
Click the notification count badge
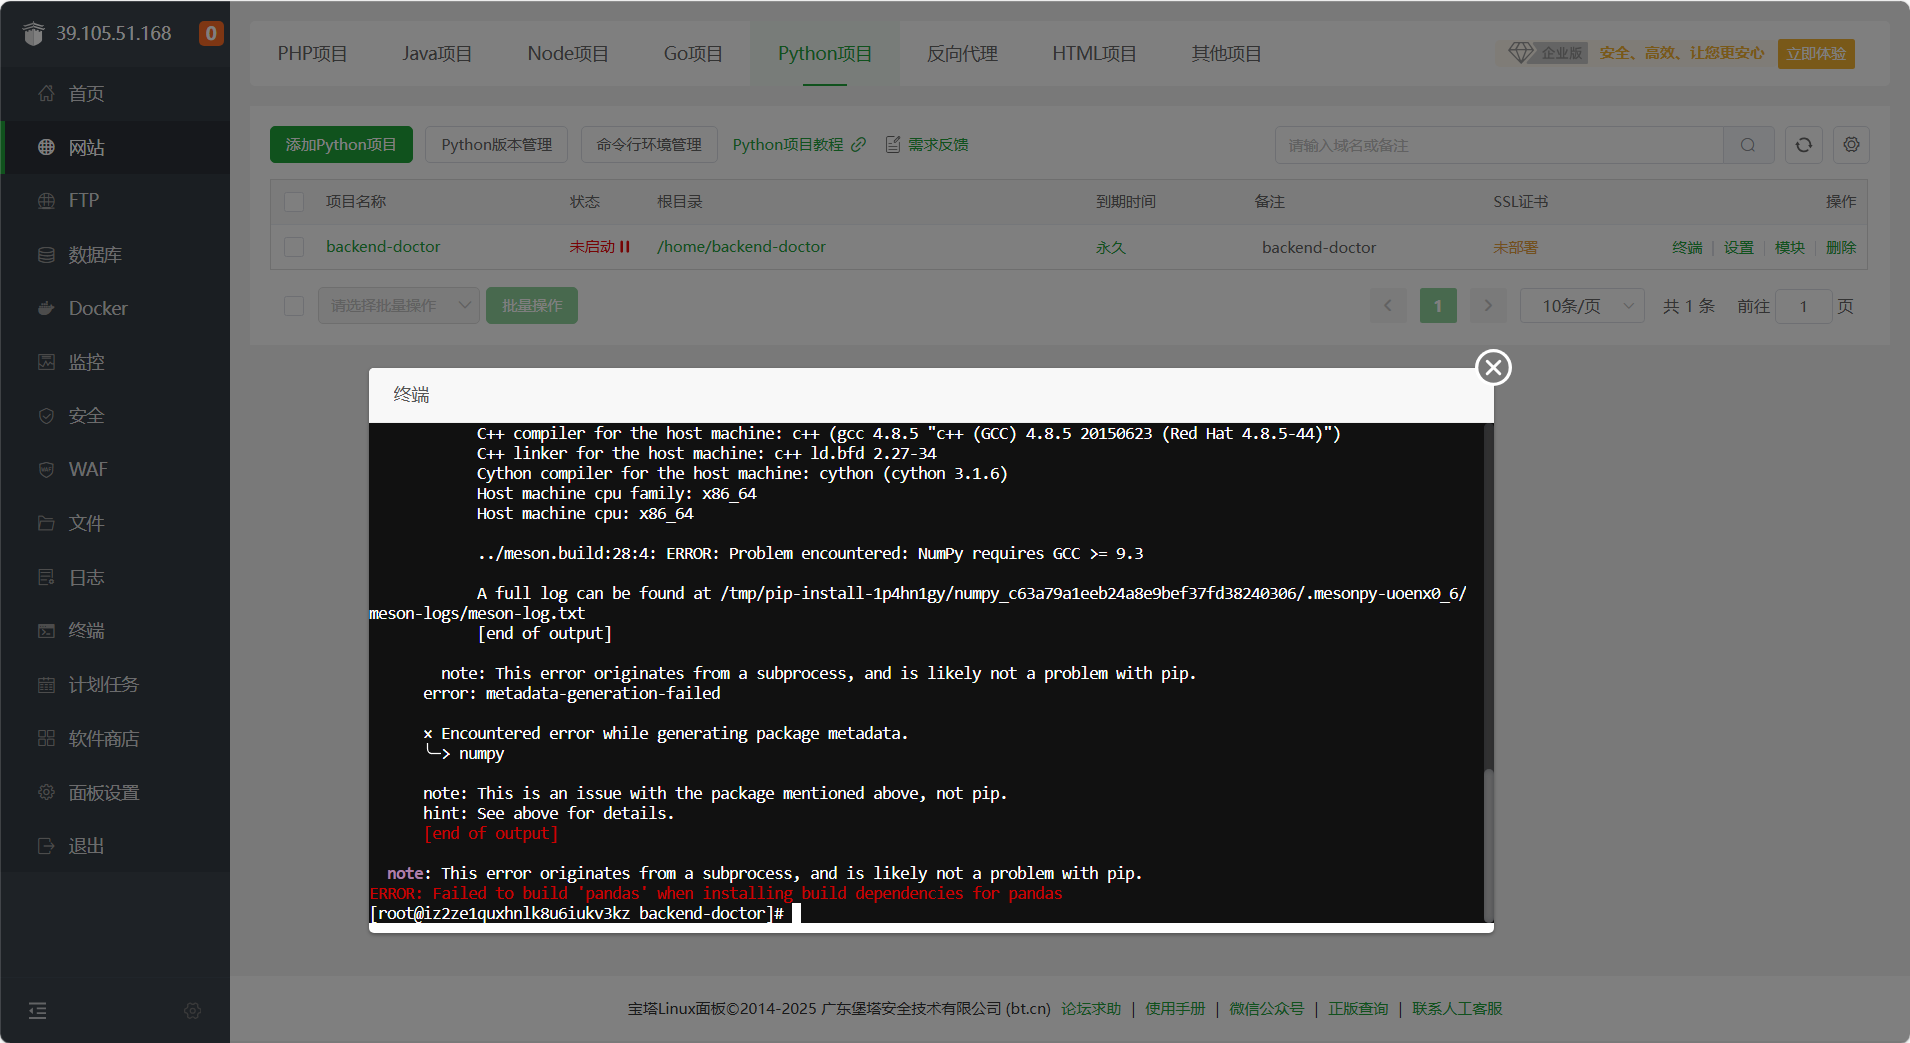pyautogui.click(x=210, y=33)
